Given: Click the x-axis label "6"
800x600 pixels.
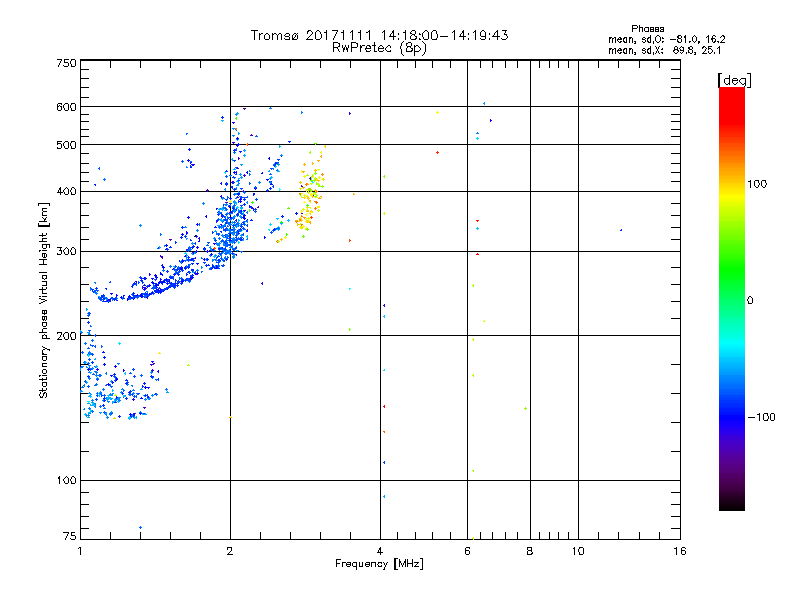Looking at the screenshot, I should pos(467,551).
